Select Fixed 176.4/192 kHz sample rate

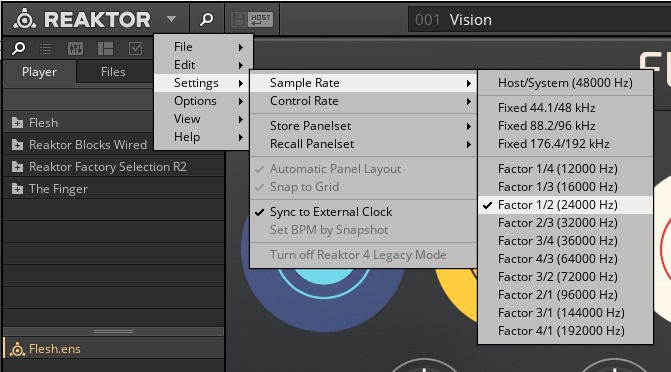tap(565, 144)
